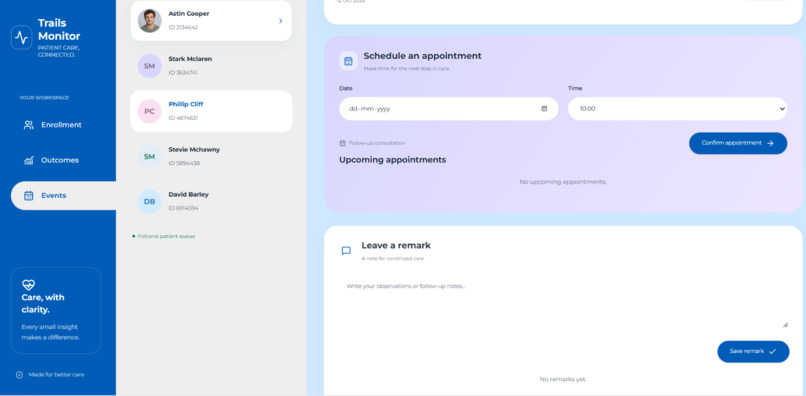This screenshot has width=806, height=396.
Task: Open the date picker calendar icon
Action: pyautogui.click(x=544, y=109)
